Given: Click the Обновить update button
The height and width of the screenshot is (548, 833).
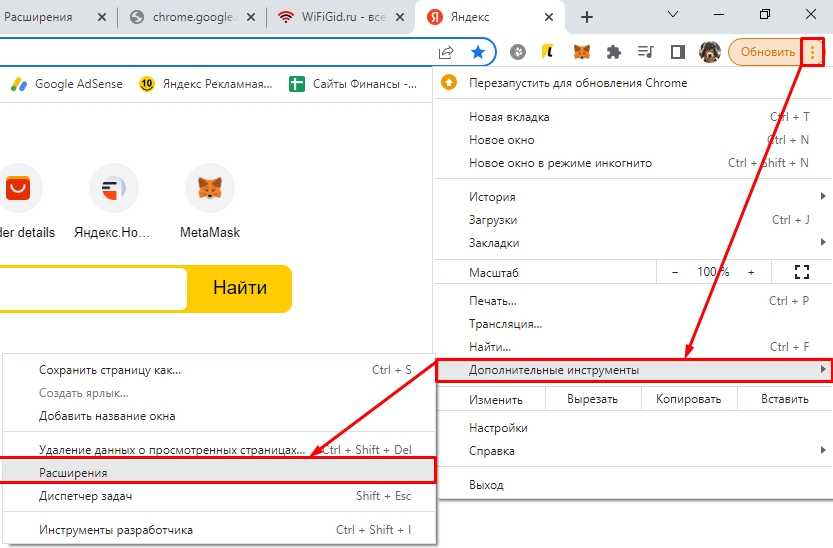Looking at the screenshot, I should pyautogui.click(x=767, y=52).
